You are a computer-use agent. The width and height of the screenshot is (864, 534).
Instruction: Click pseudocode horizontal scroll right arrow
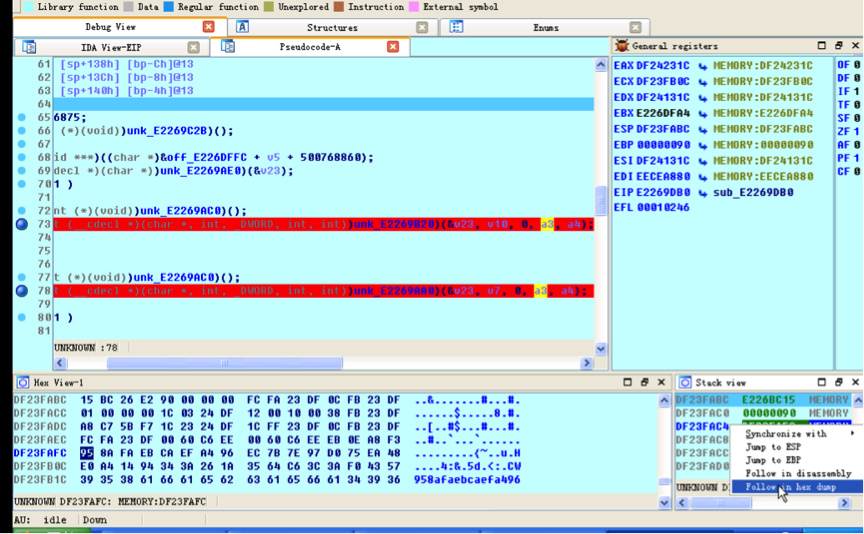coord(586,363)
